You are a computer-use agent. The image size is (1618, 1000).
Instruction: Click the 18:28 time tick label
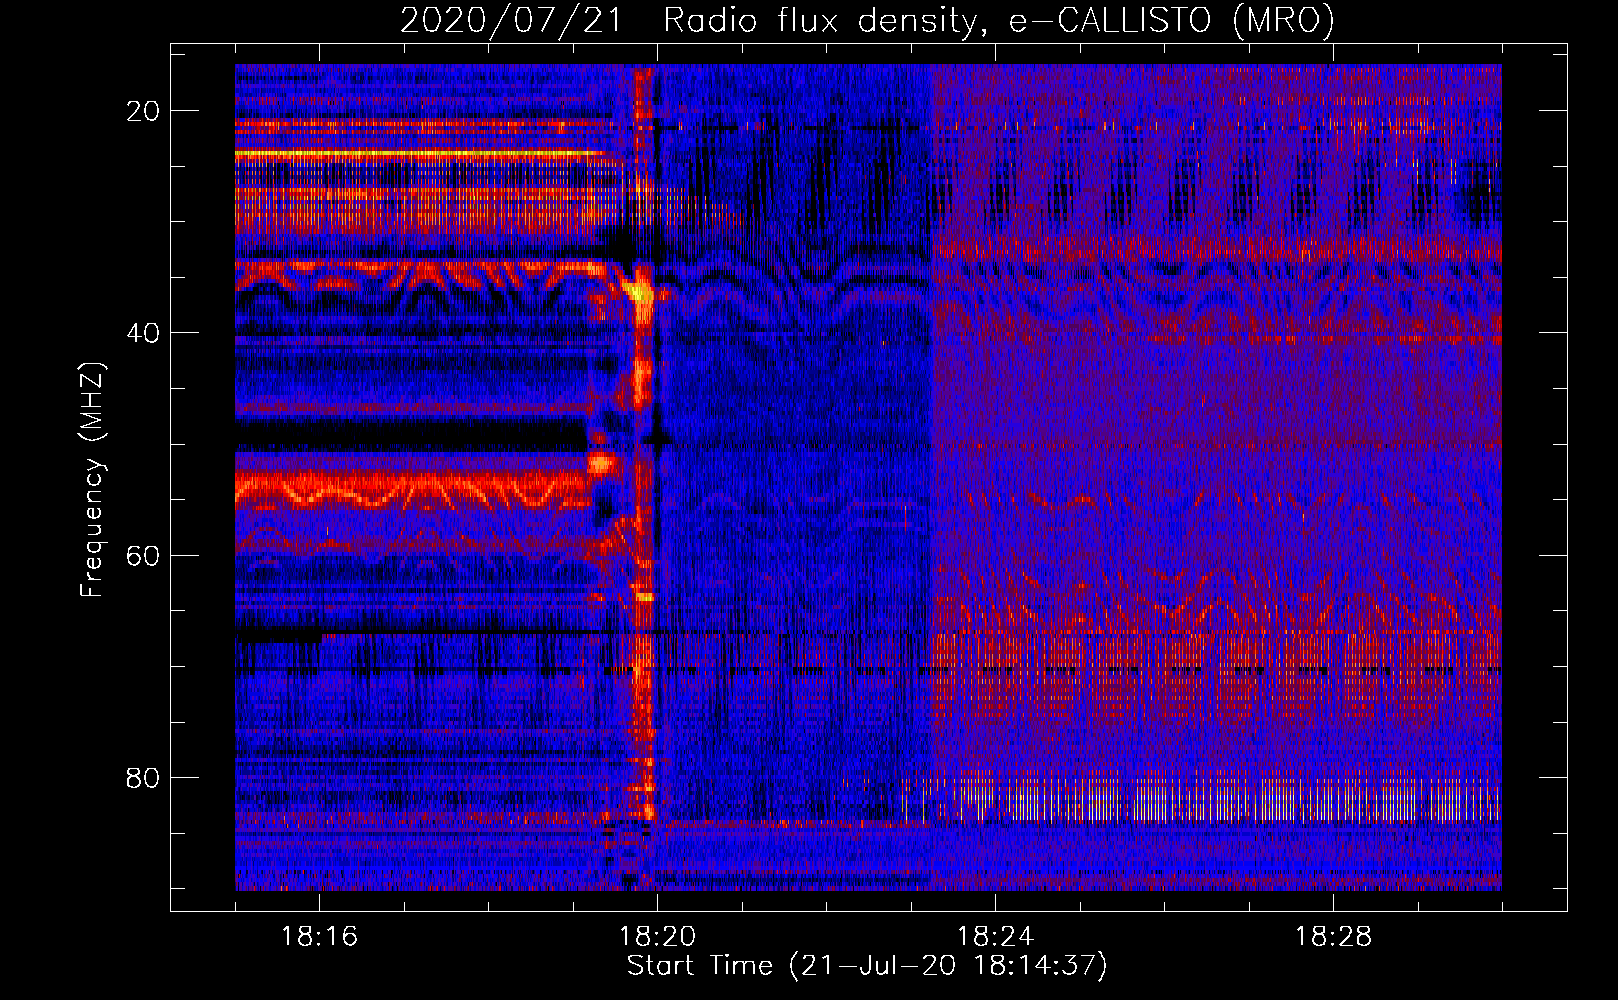click(x=1333, y=937)
